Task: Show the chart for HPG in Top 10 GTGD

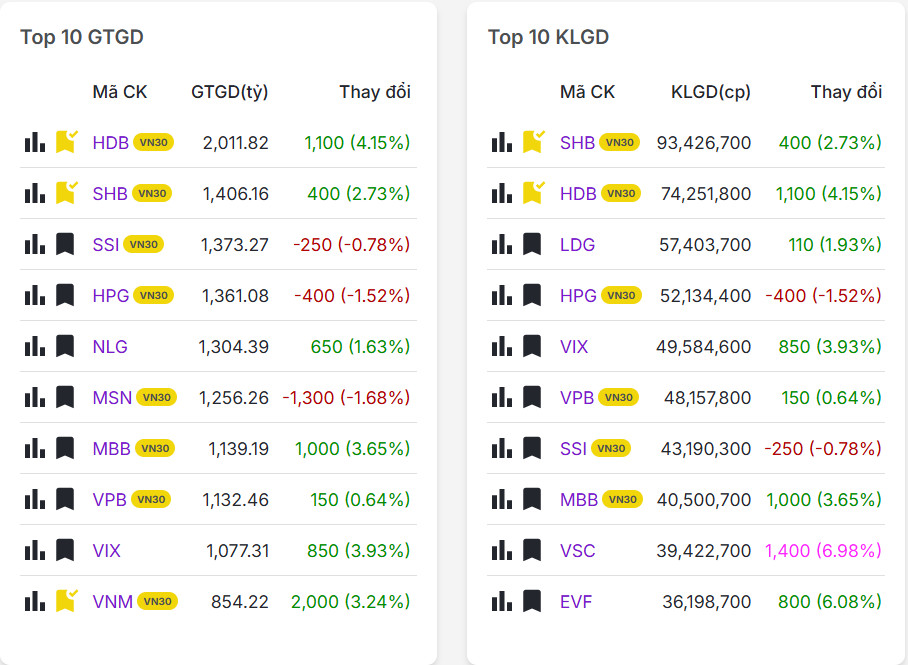Action: click(x=35, y=295)
